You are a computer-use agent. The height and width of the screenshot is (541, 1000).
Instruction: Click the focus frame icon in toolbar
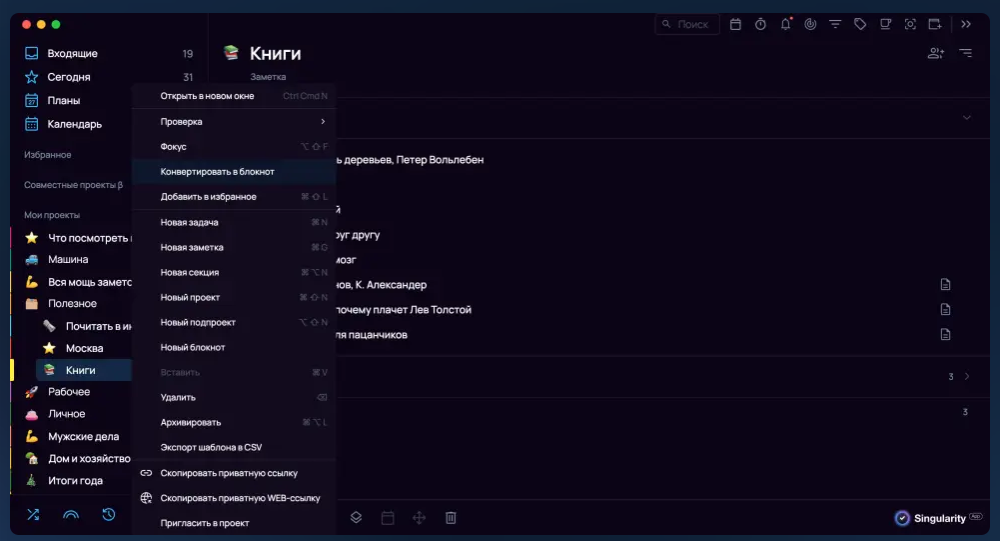tap(910, 24)
